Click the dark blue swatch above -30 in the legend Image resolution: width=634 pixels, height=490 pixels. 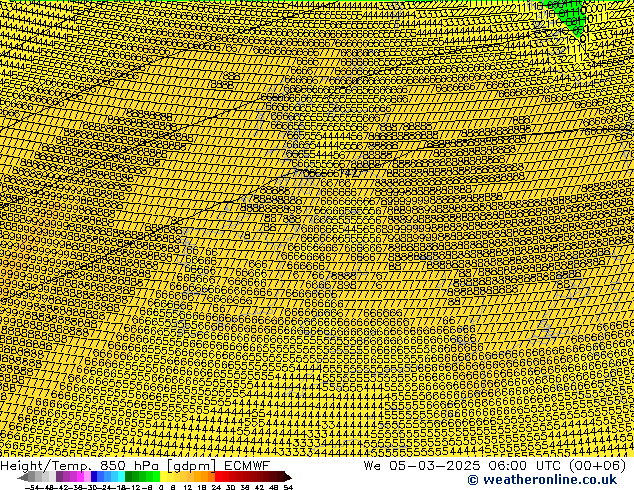(94, 476)
